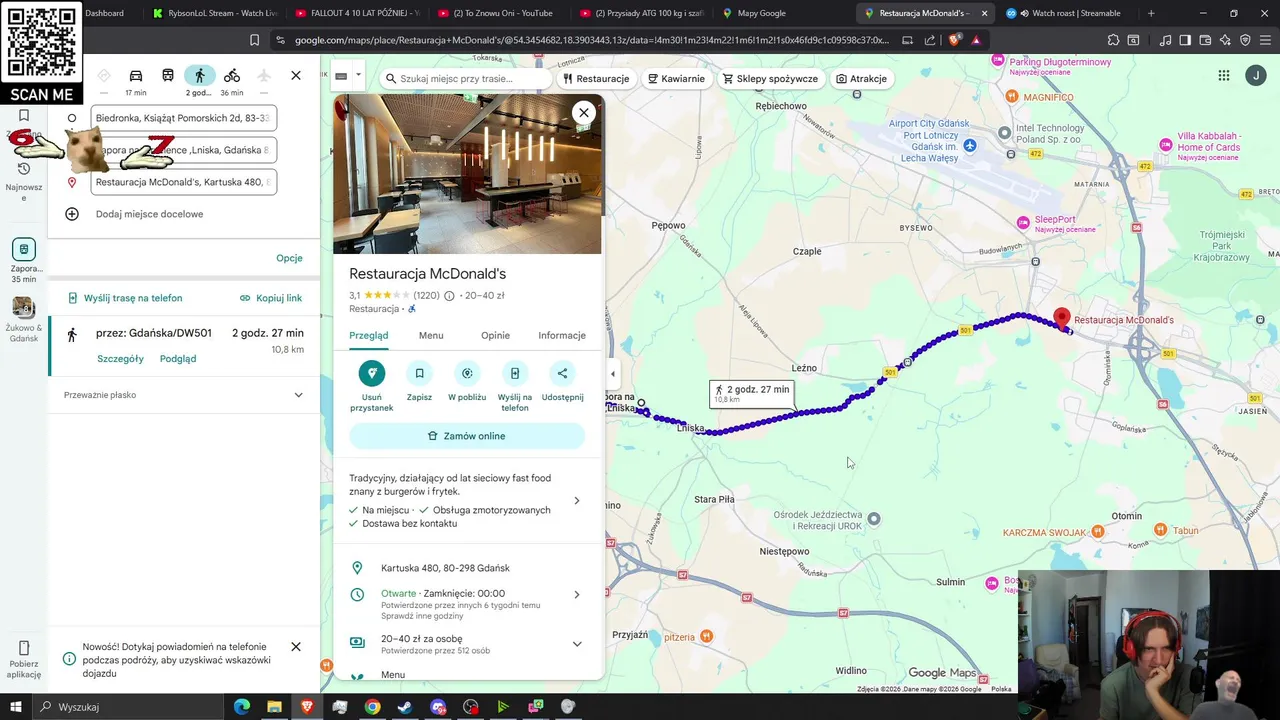Image resolution: width=1280 pixels, height=720 pixels.
Task: Select public transit travel mode icon
Action: 168,76
